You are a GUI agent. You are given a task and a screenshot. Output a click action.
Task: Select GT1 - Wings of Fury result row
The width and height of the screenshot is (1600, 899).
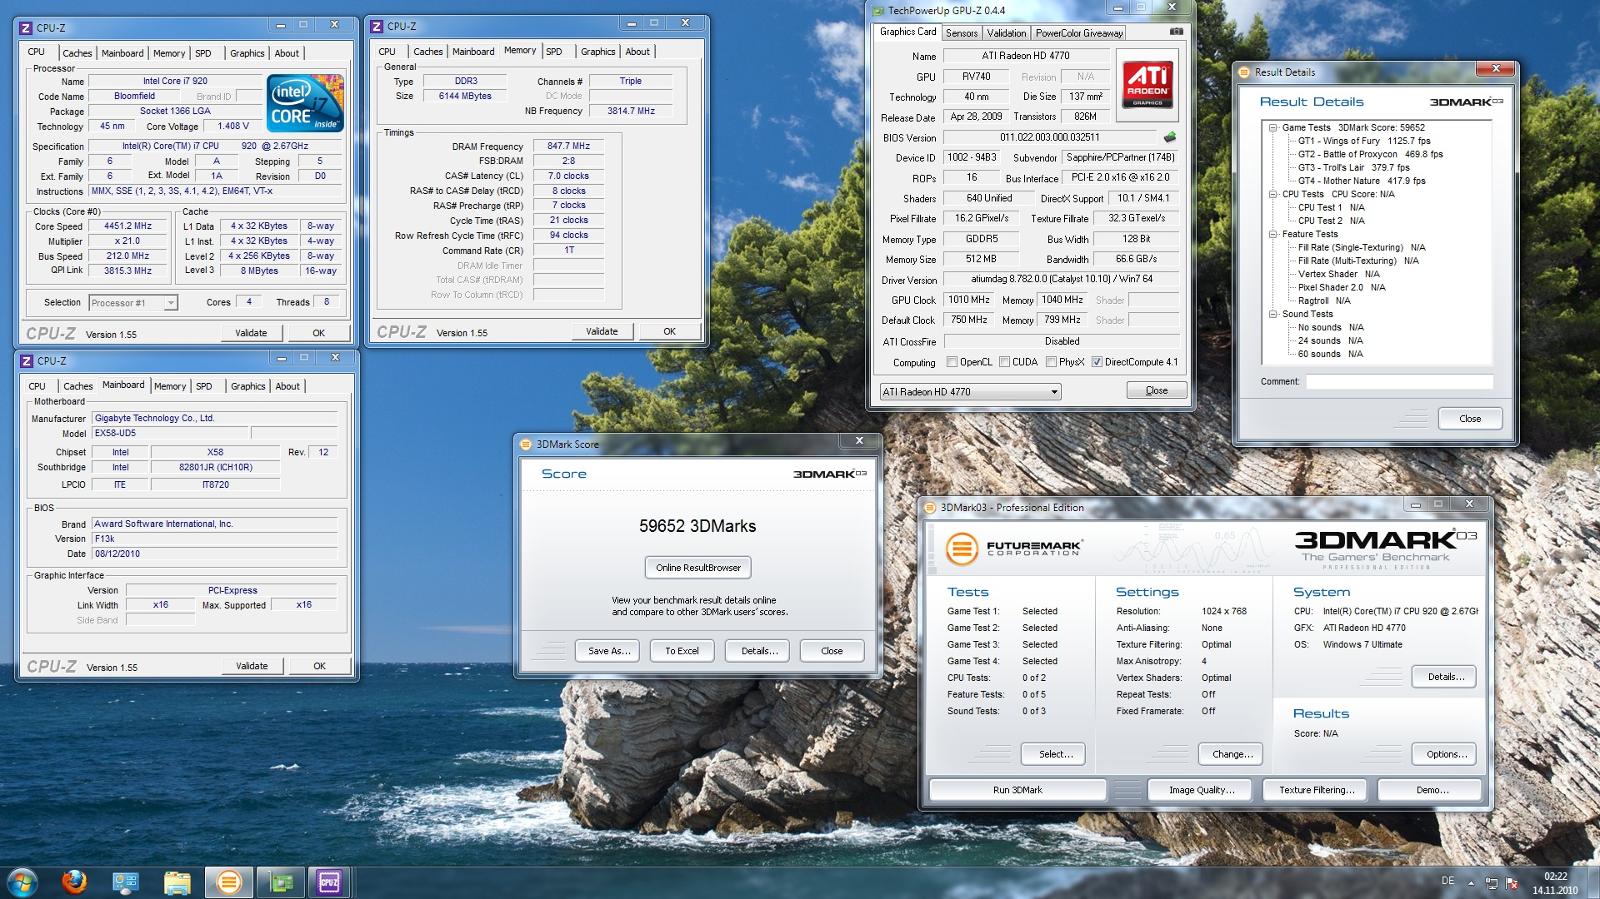coord(1364,141)
